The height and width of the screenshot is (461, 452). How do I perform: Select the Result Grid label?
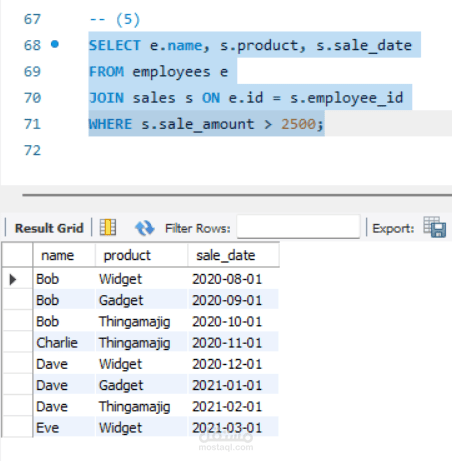49,228
